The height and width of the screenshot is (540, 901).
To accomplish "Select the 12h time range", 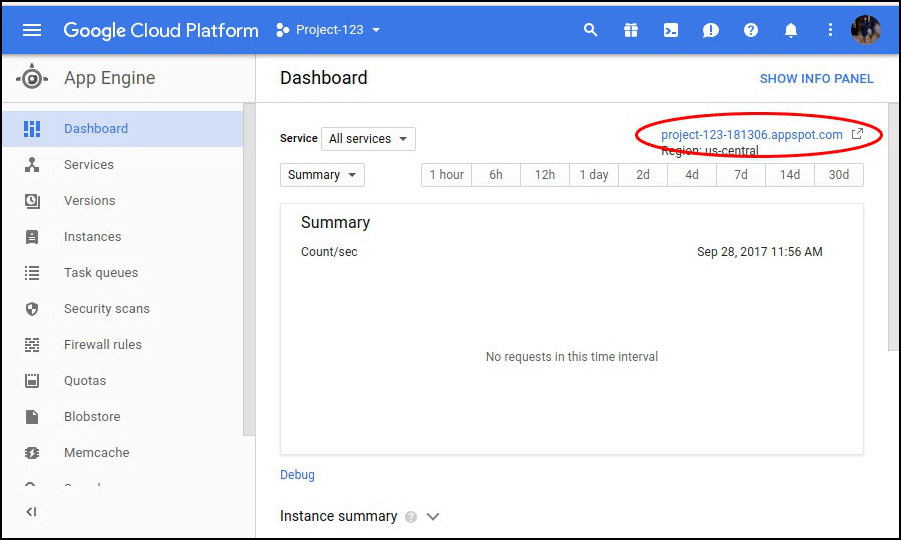I will [545, 175].
